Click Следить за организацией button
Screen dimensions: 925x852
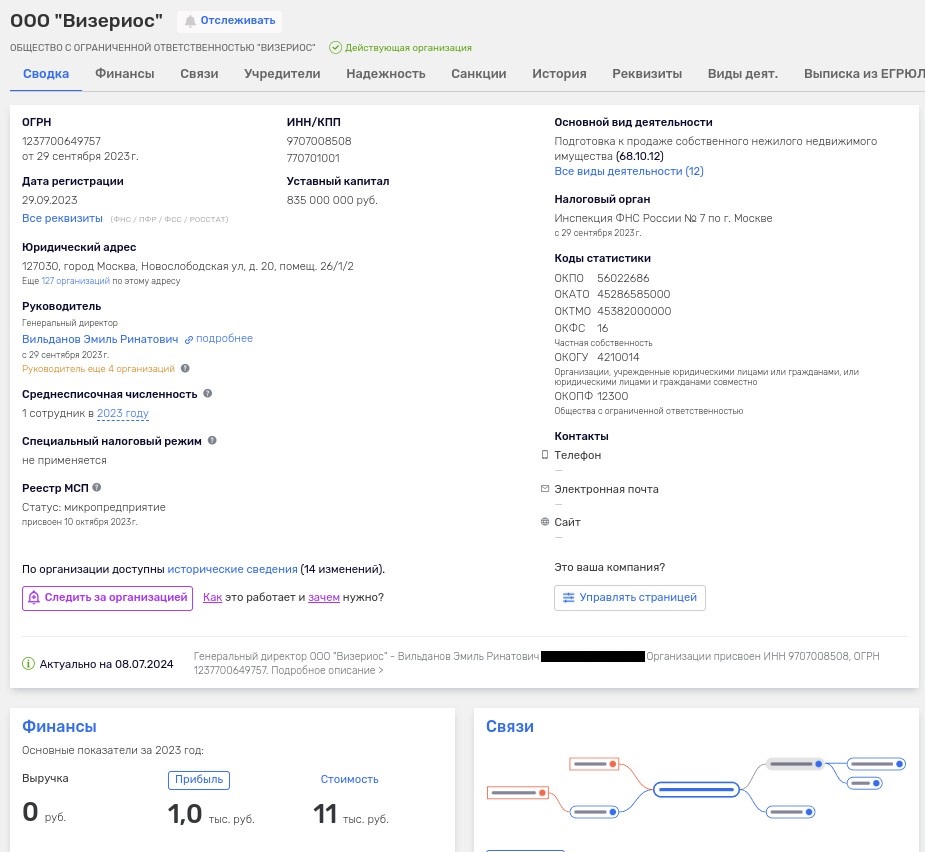coord(107,598)
